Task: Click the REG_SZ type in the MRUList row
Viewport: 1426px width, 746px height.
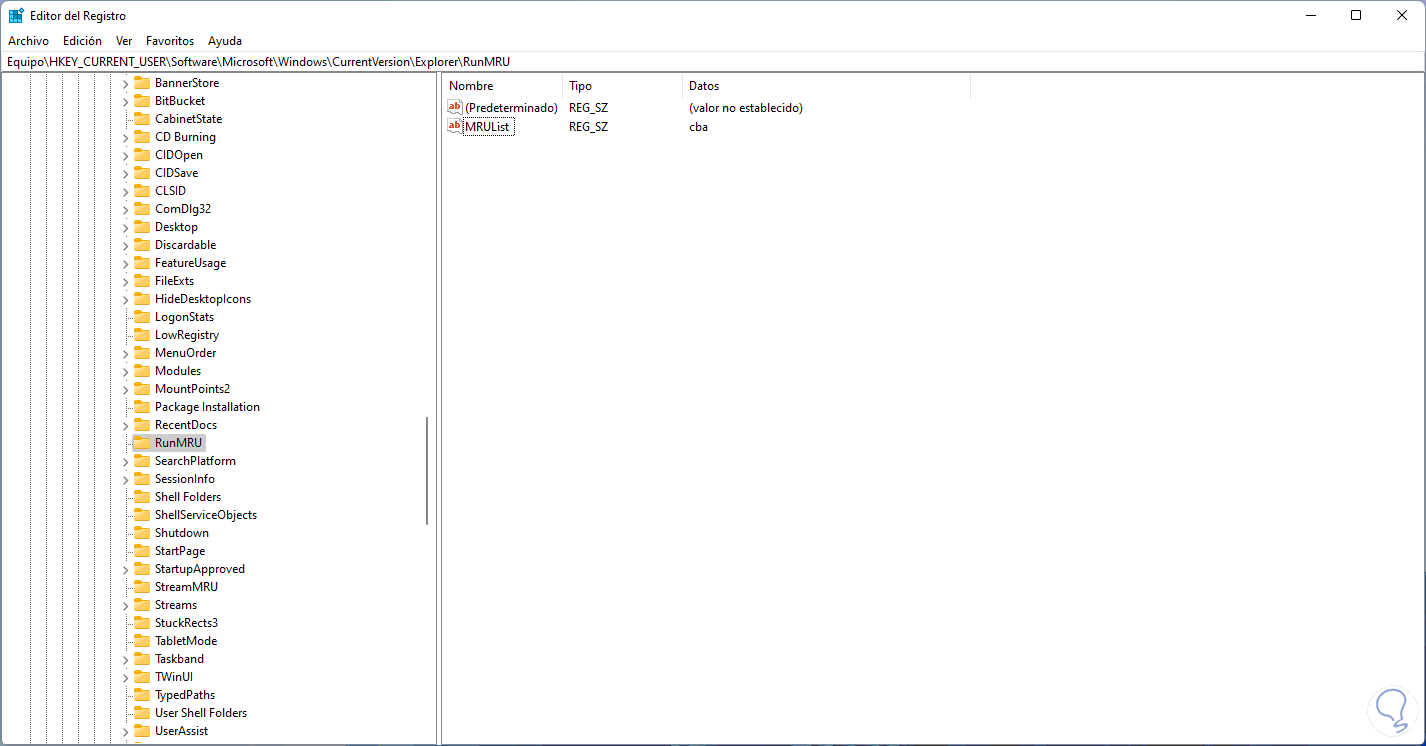Action: (x=588, y=127)
